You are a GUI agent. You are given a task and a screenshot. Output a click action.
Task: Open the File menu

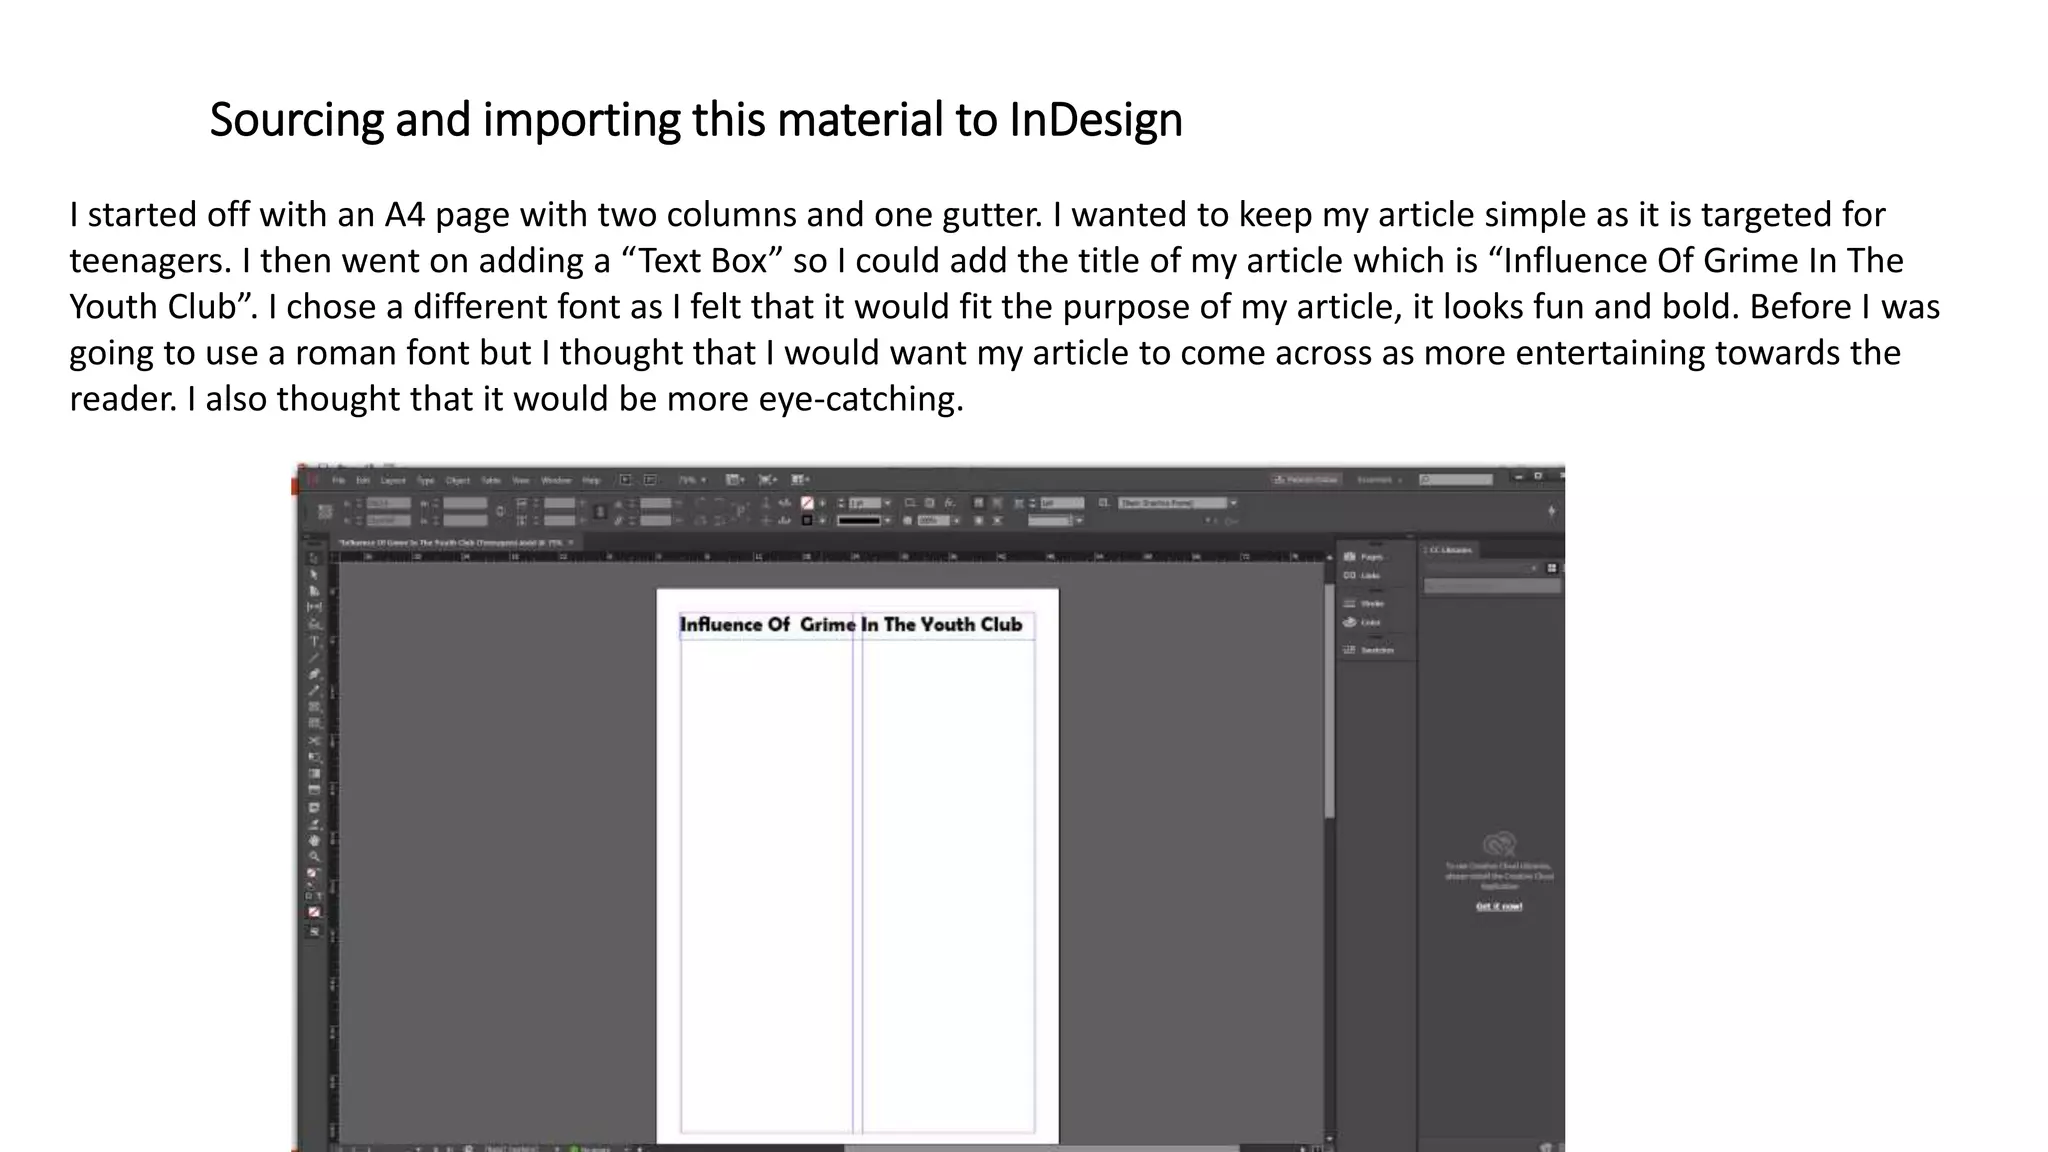[x=338, y=480]
